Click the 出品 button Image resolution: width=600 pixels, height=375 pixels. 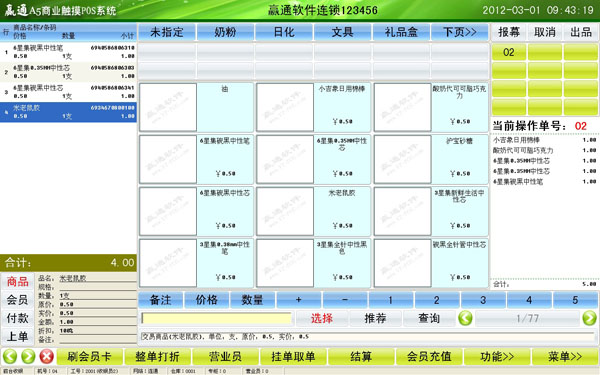[x=581, y=32]
